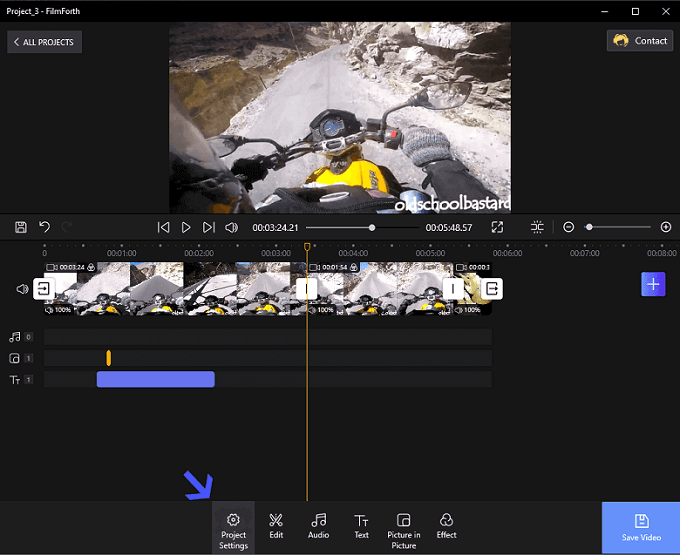The height and width of the screenshot is (555, 680).
Task: Open the Audio panel
Action: pyautogui.click(x=319, y=526)
